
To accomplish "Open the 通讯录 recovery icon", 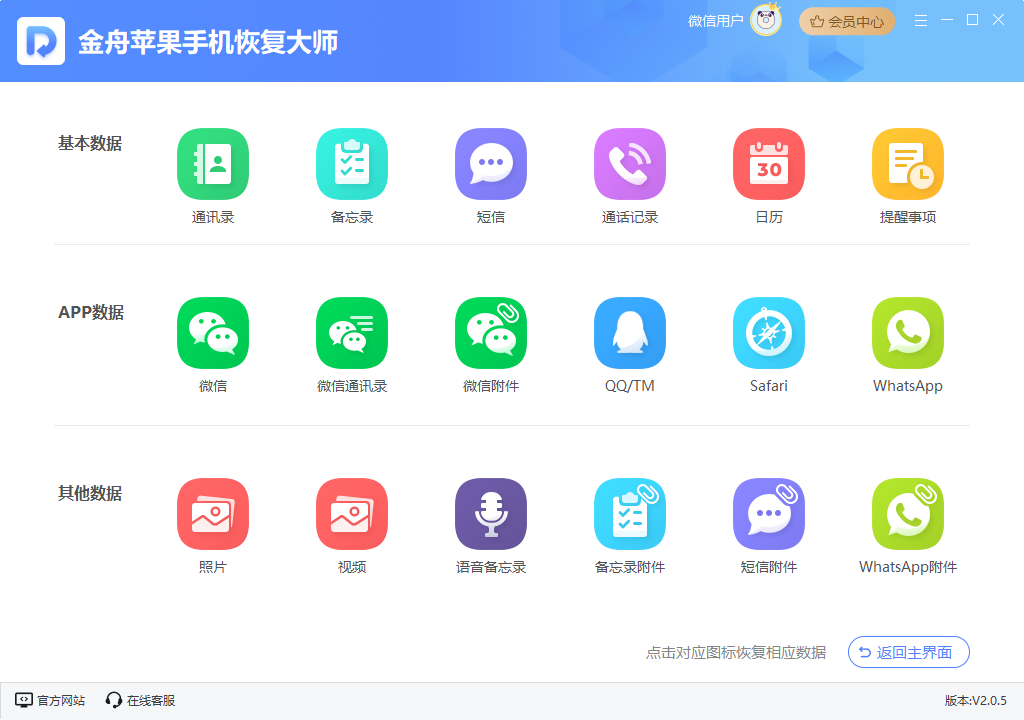I will coord(213,163).
